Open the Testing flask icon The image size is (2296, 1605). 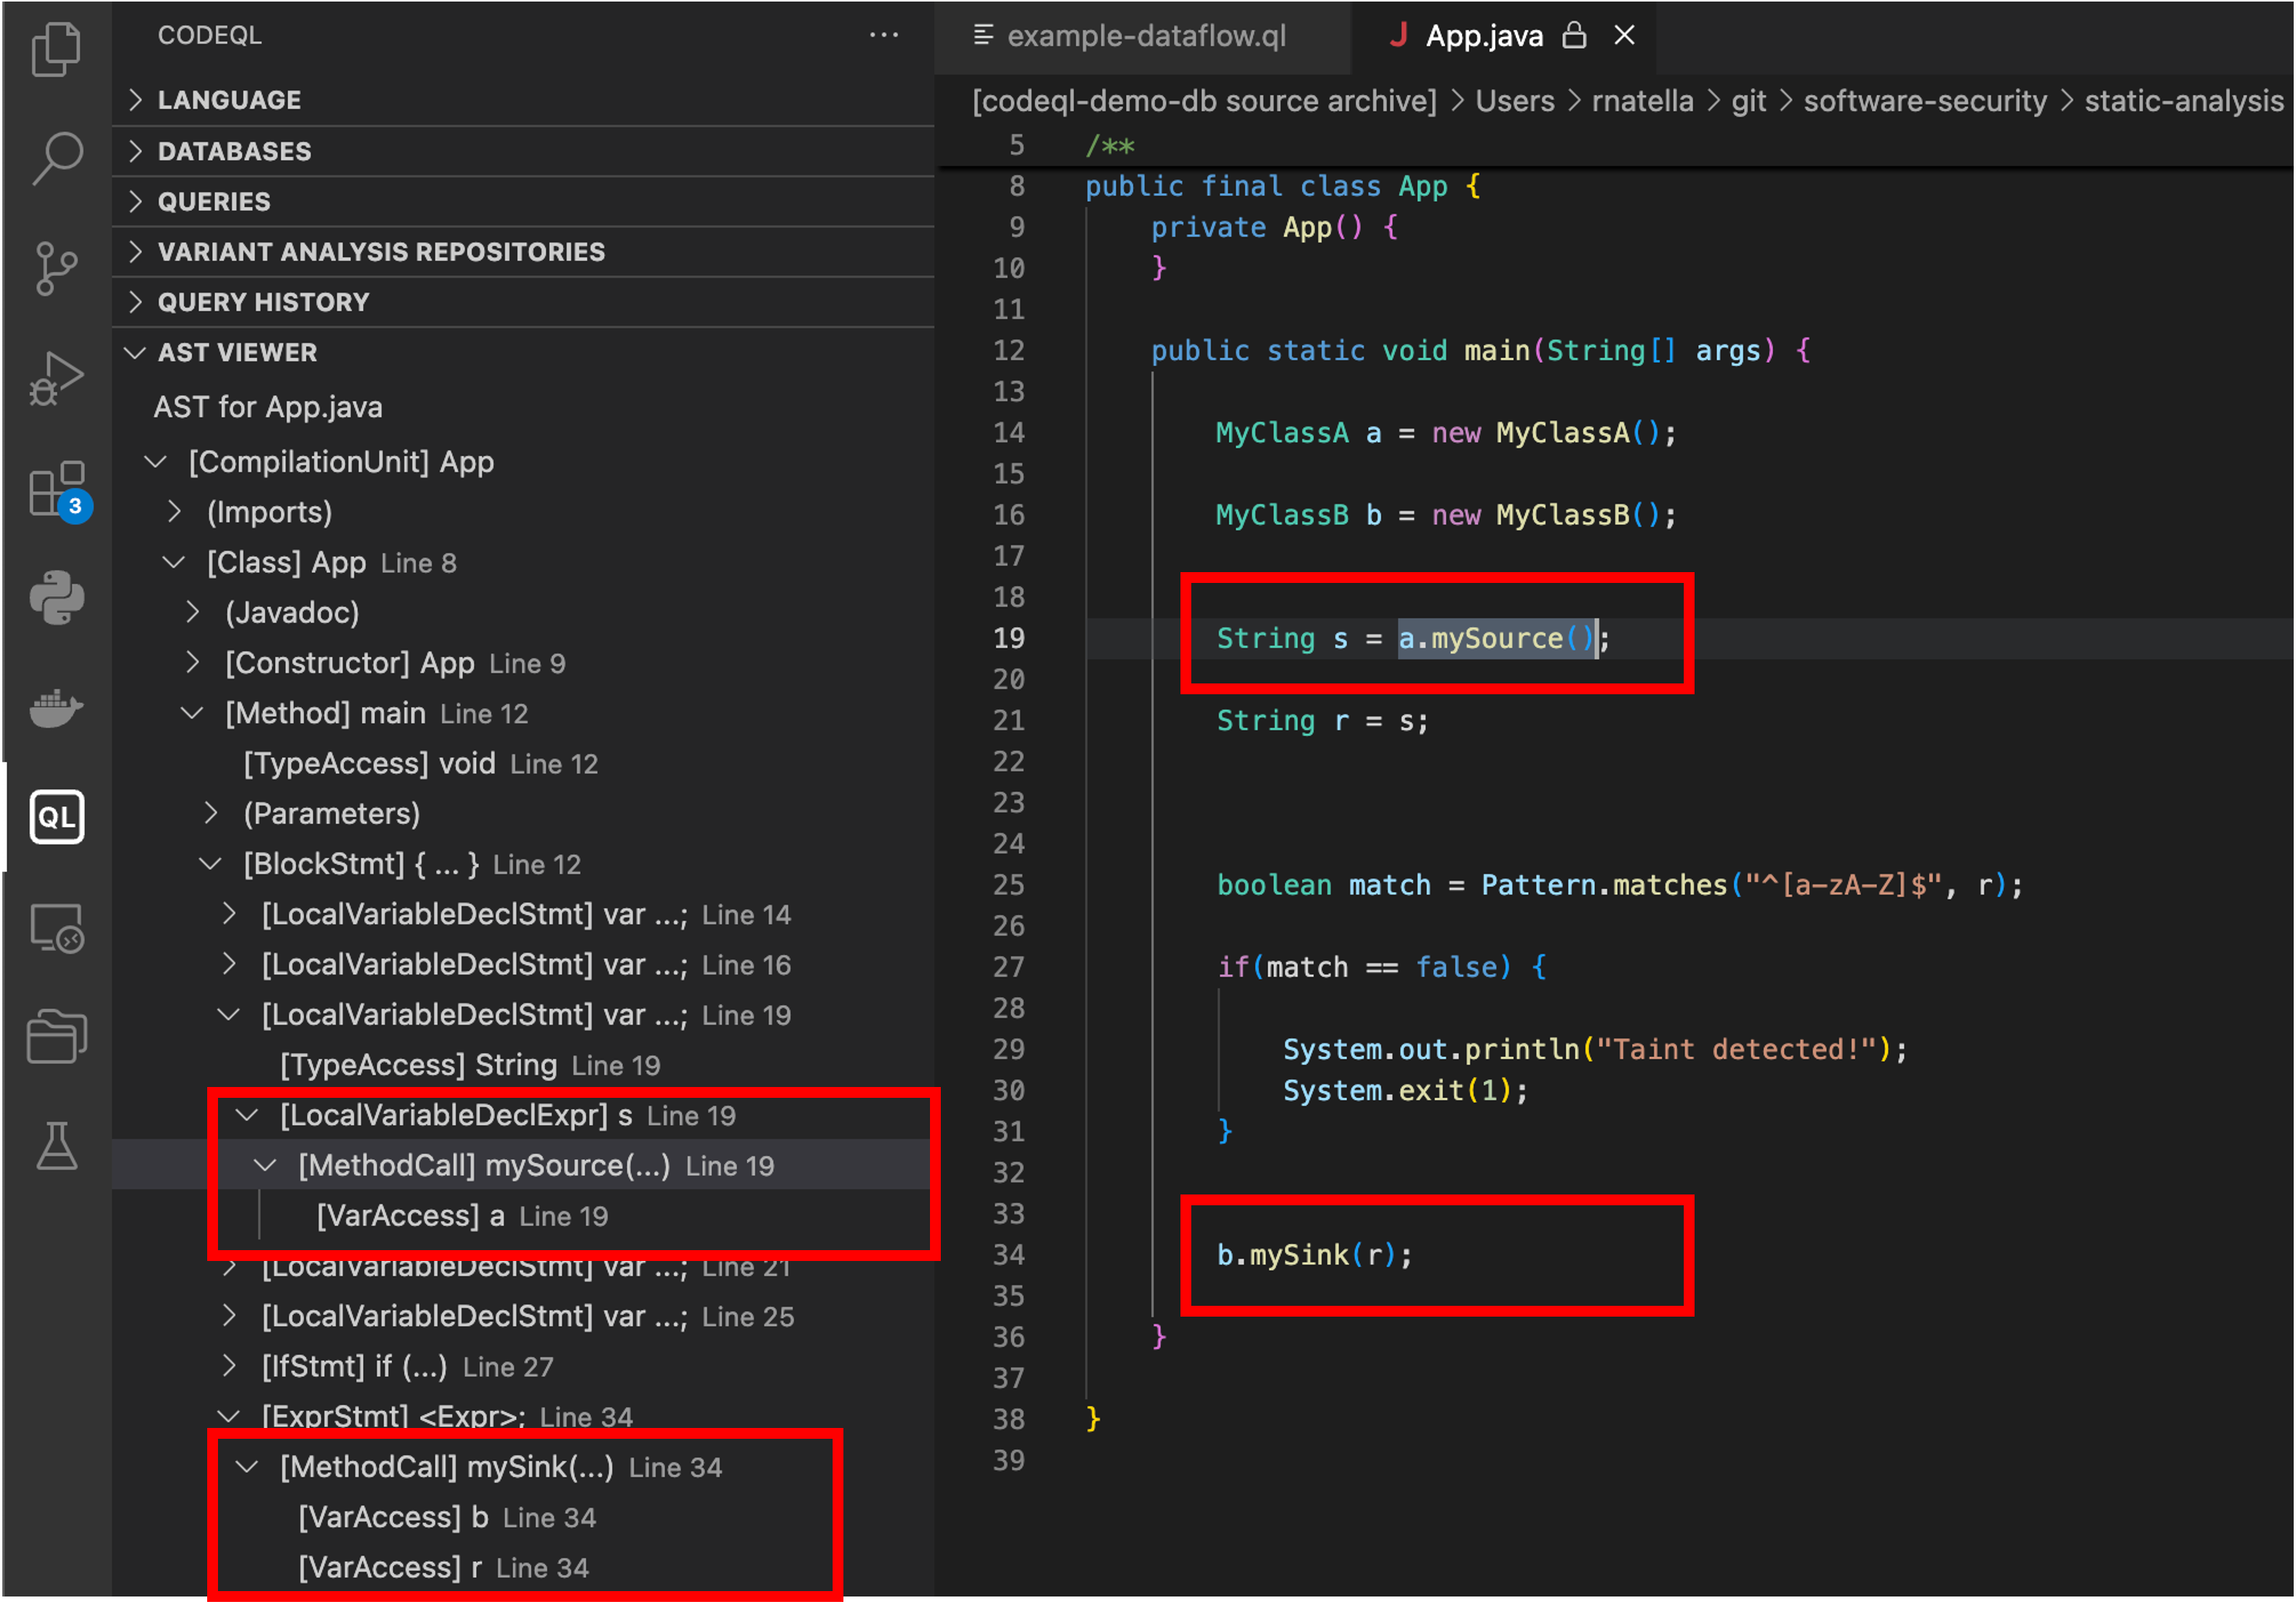tap(56, 1146)
